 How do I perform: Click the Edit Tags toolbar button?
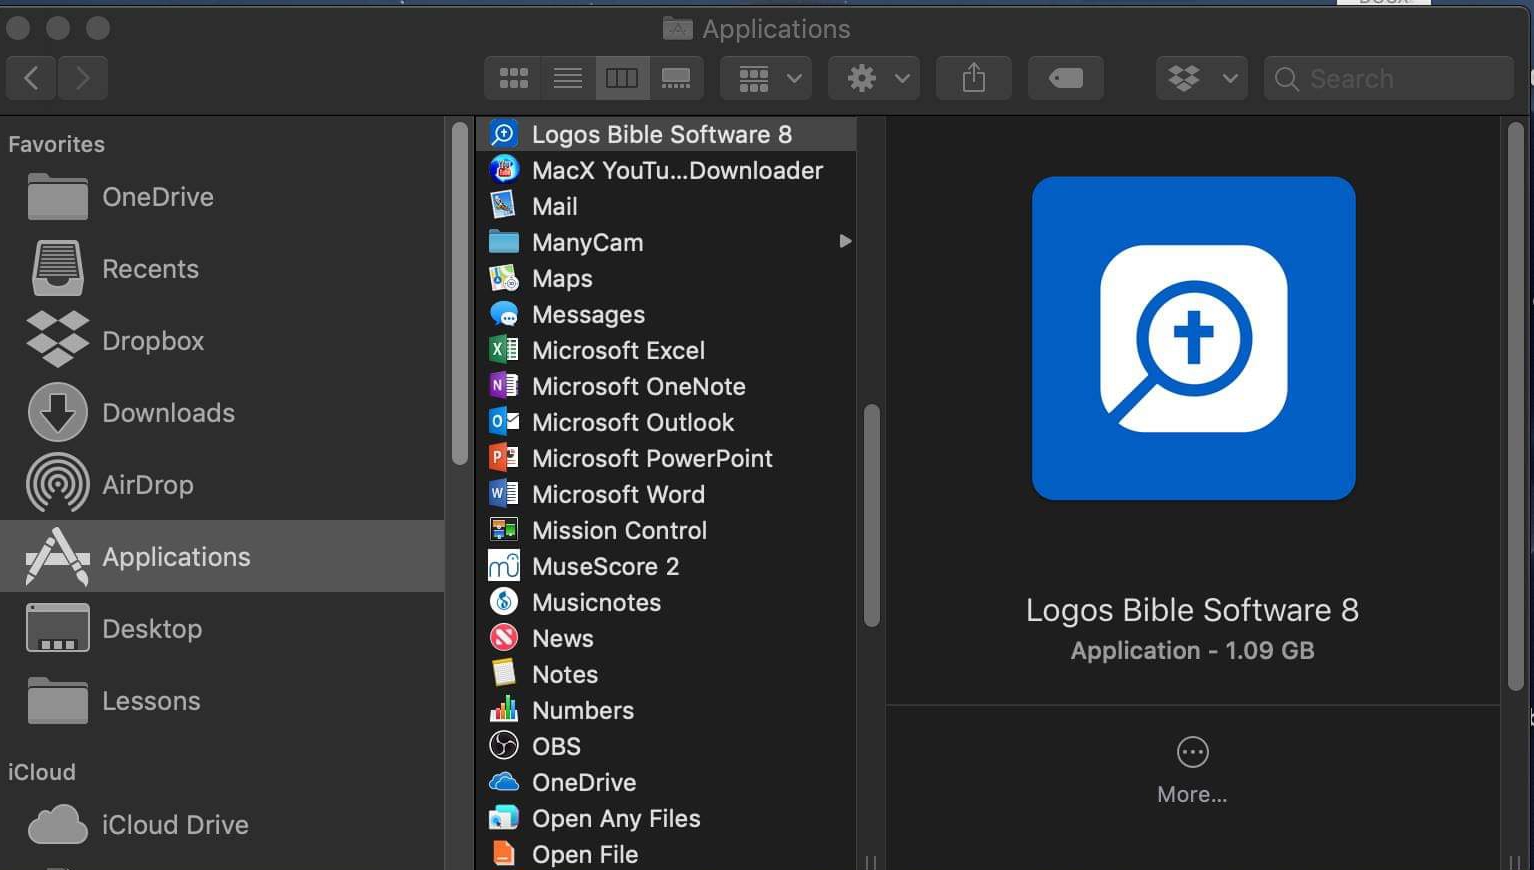click(x=1066, y=78)
